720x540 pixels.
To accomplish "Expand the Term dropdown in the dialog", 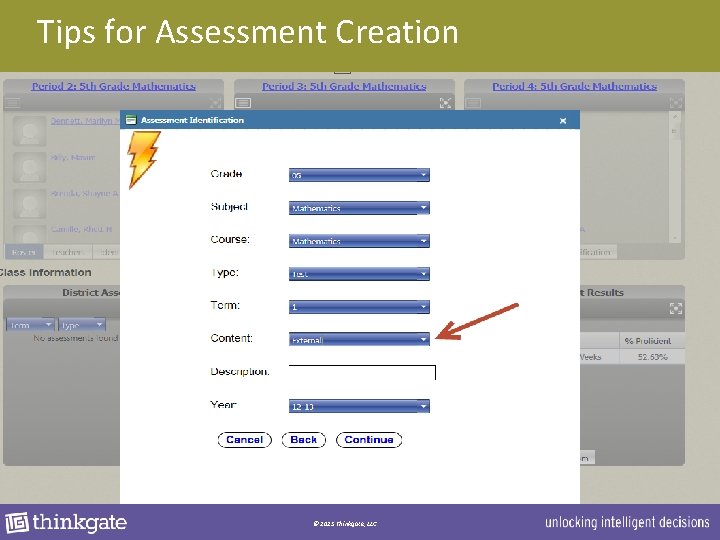I will pos(359,307).
